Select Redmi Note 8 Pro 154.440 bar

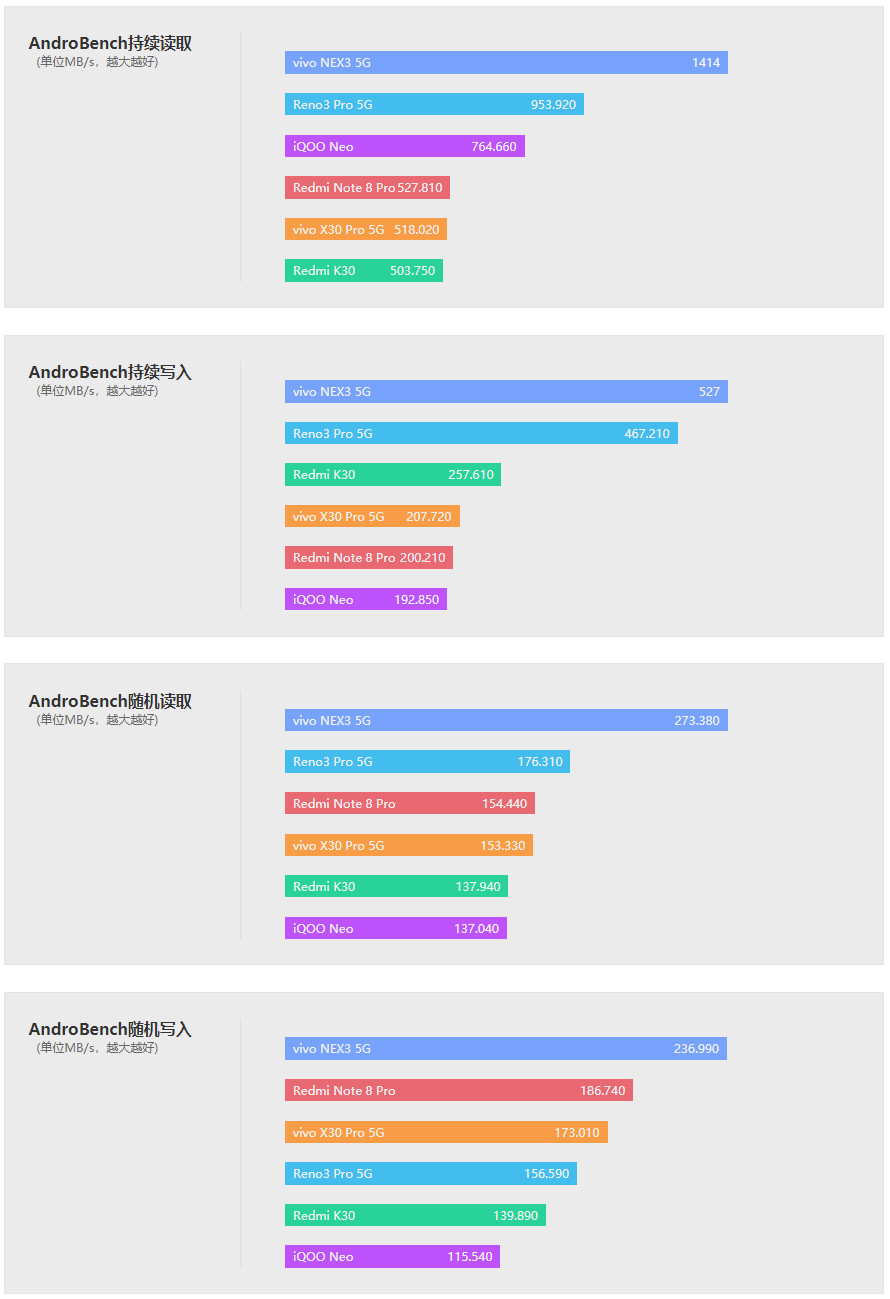(409, 803)
